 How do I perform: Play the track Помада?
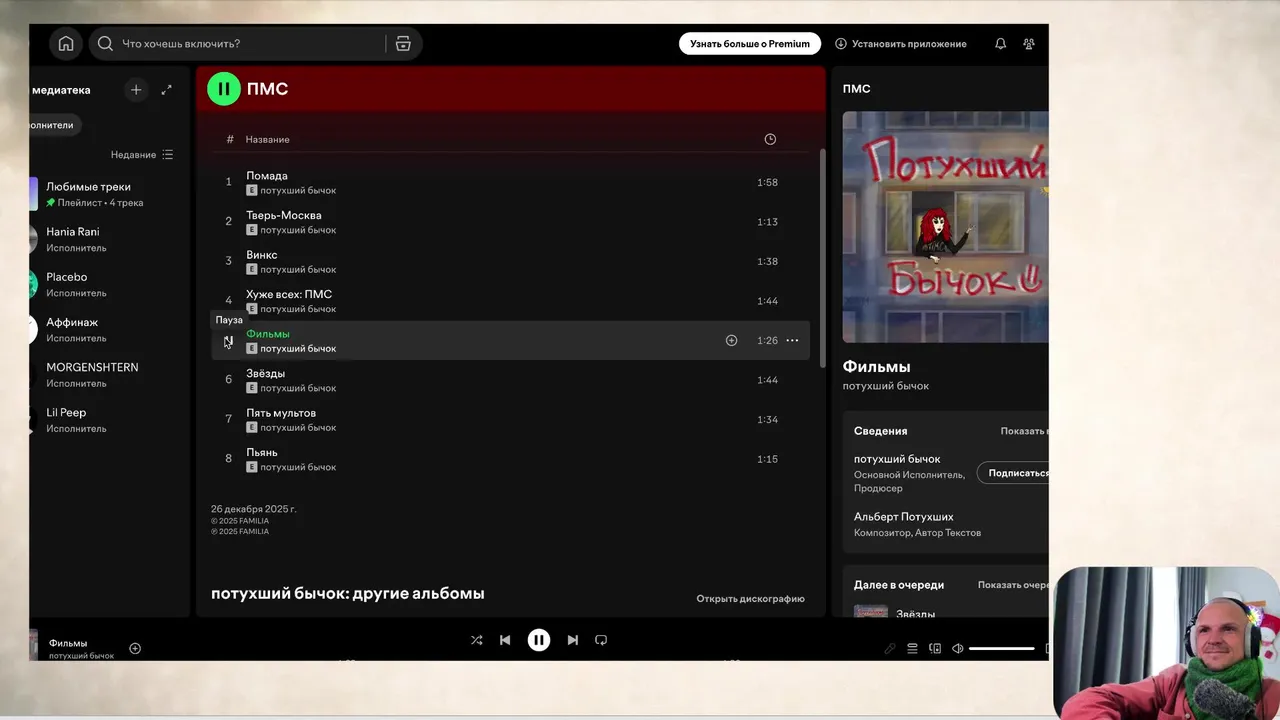[x=511, y=182]
